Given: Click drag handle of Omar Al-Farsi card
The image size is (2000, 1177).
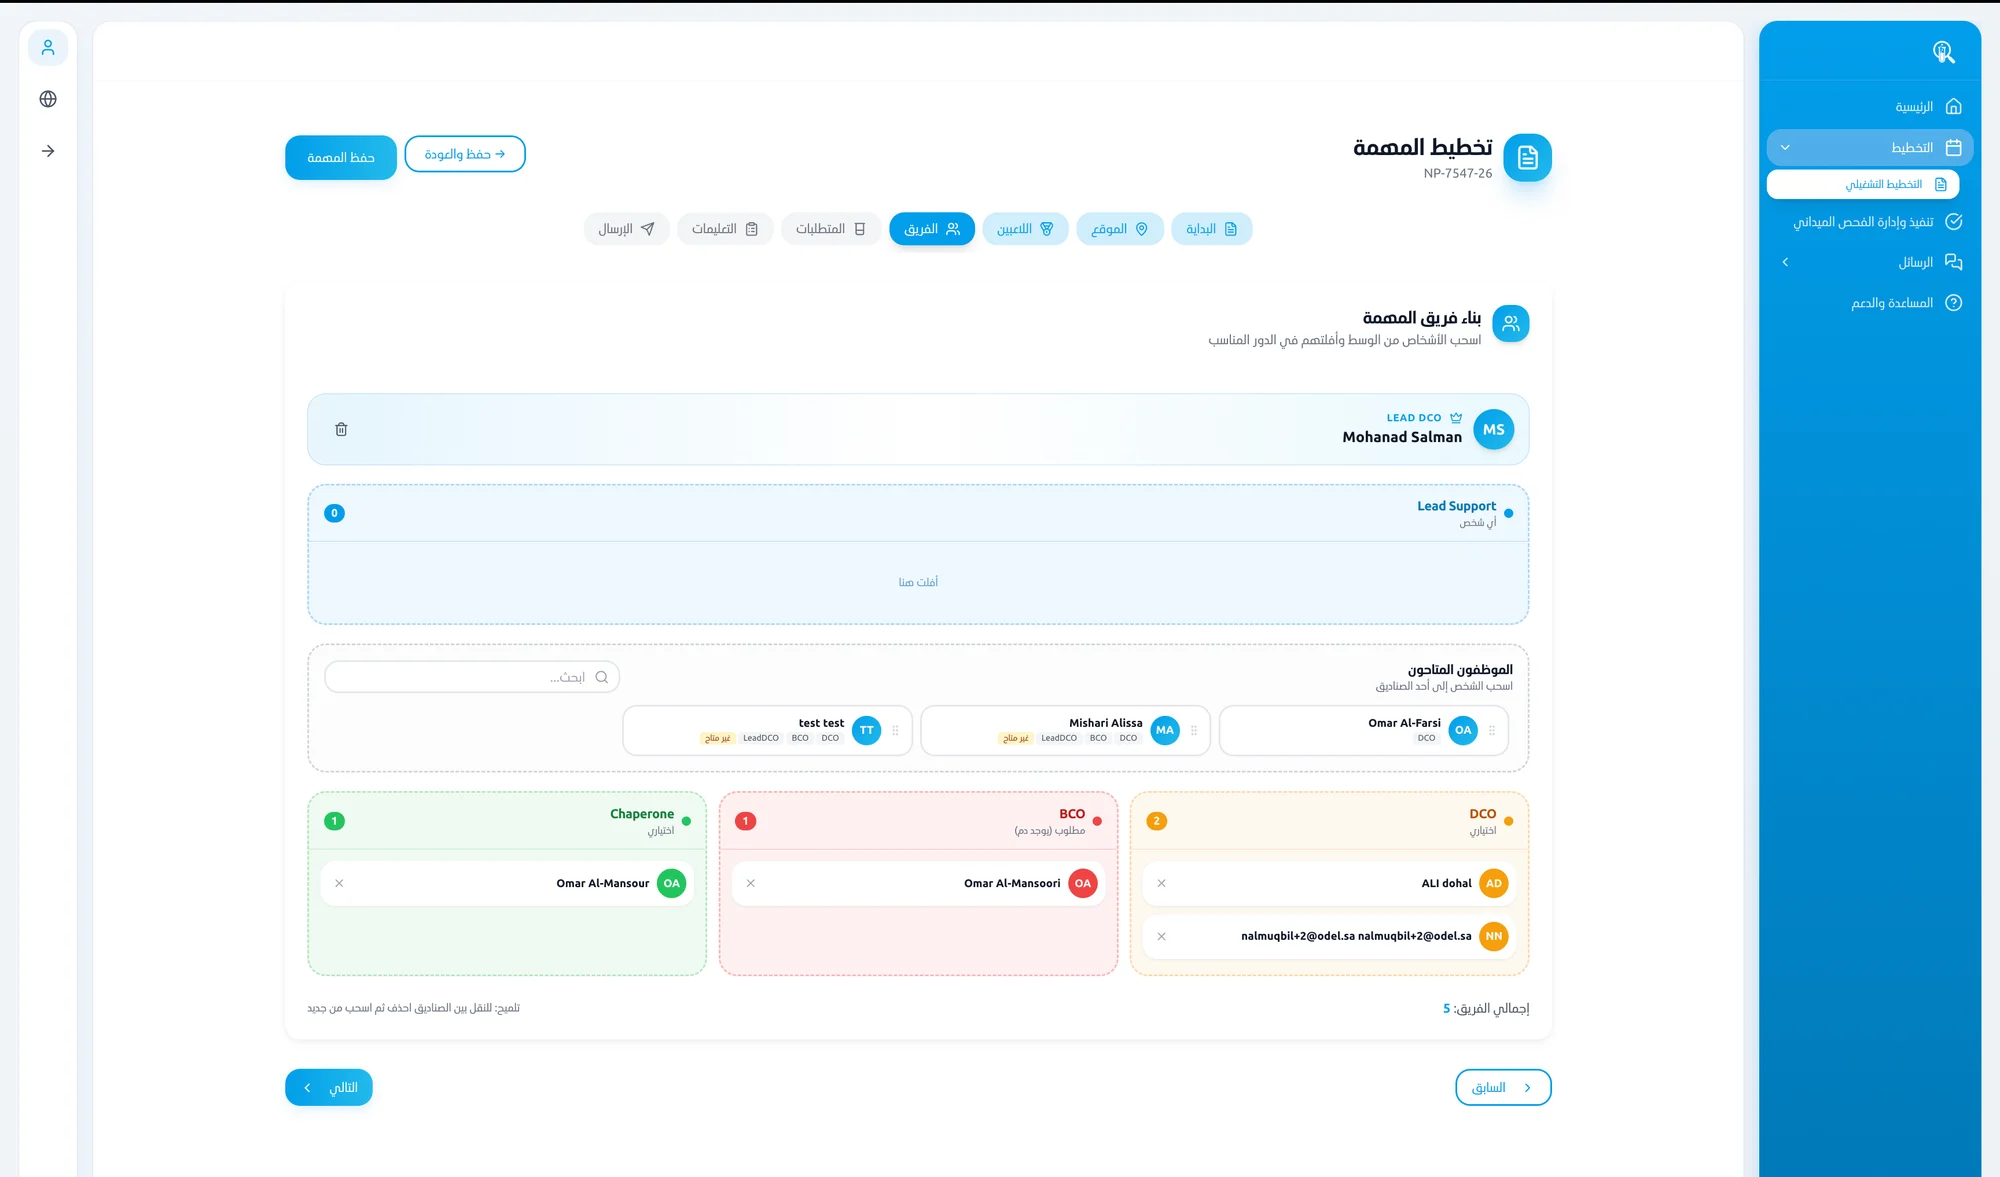Looking at the screenshot, I should pos(1492,730).
